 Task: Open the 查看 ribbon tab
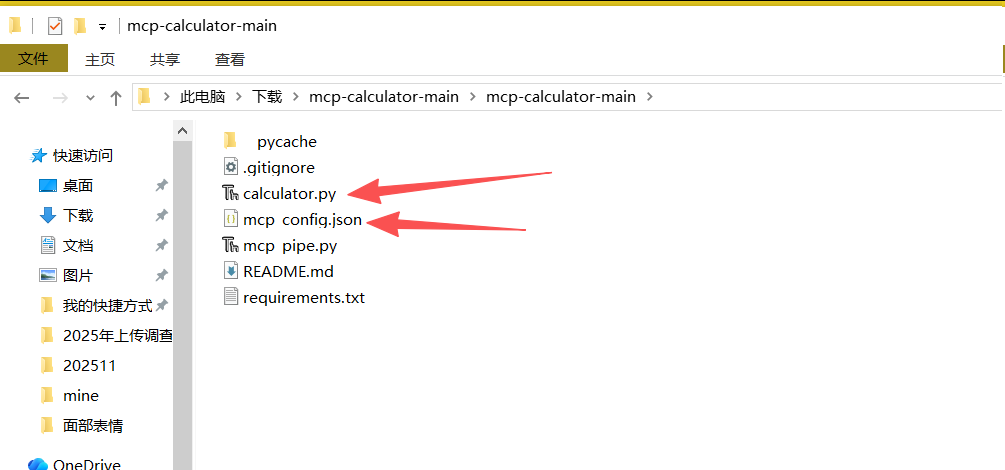coord(229,60)
